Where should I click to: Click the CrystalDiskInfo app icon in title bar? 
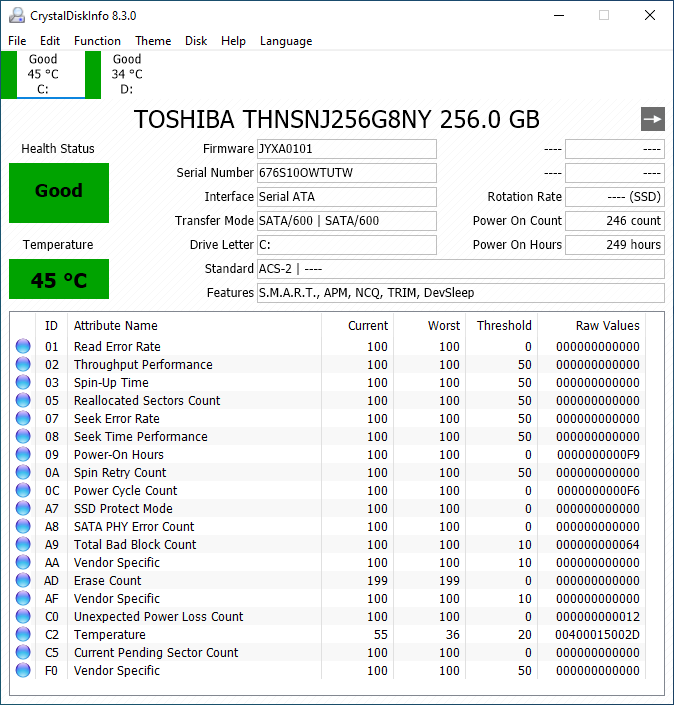point(15,15)
